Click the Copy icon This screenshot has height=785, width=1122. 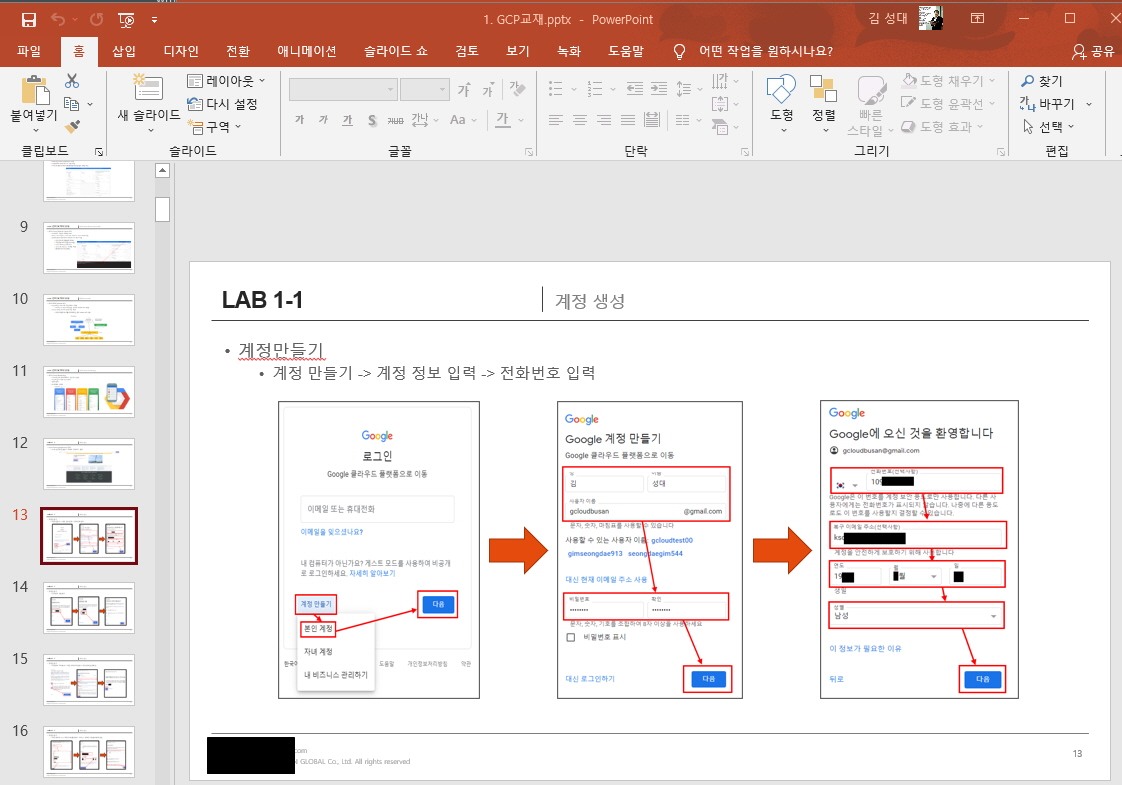click(72, 104)
